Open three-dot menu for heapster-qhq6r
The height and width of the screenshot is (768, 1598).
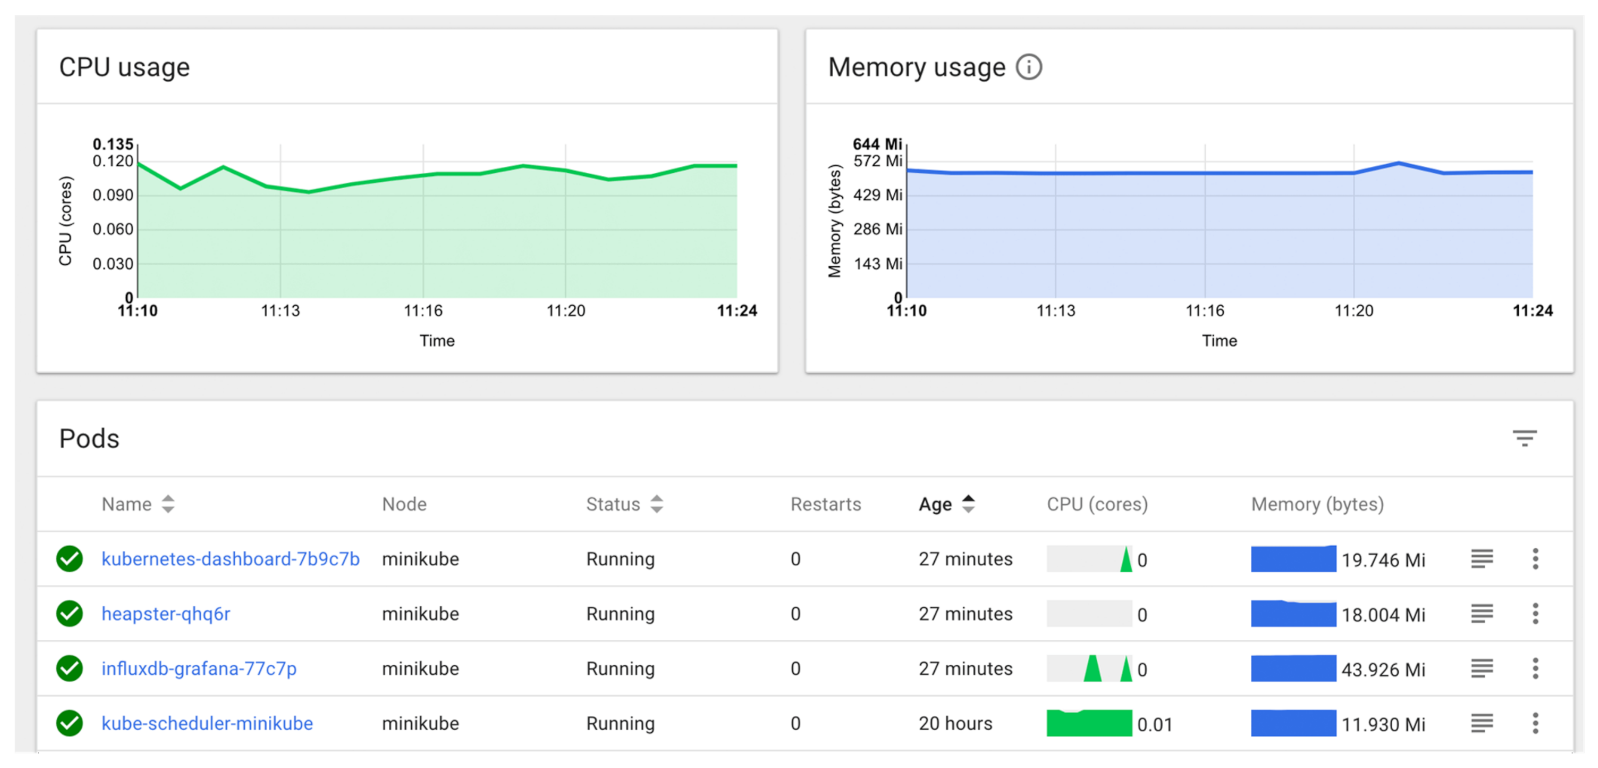[1535, 614]
